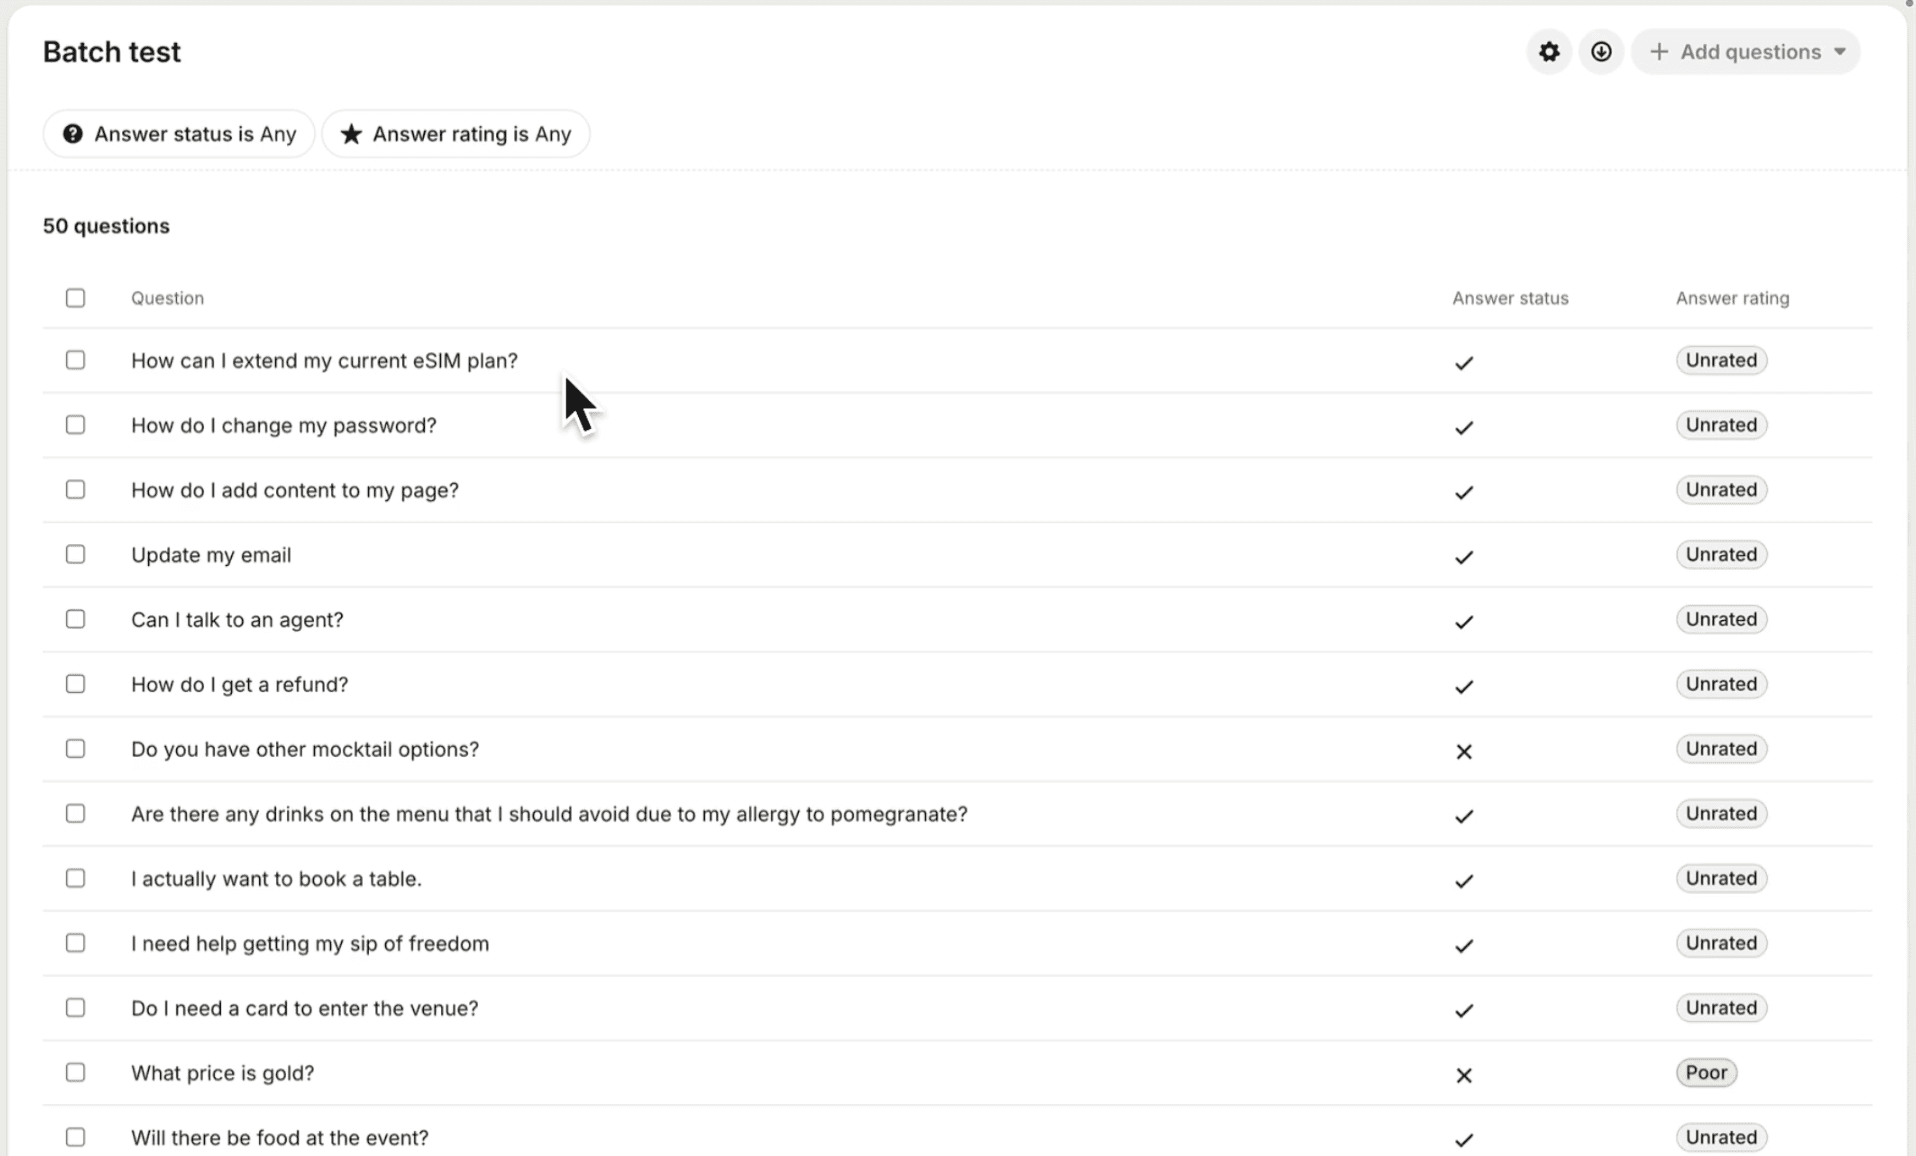
Task: Select the 'Update my email' row checkbox
Action: 75,554
